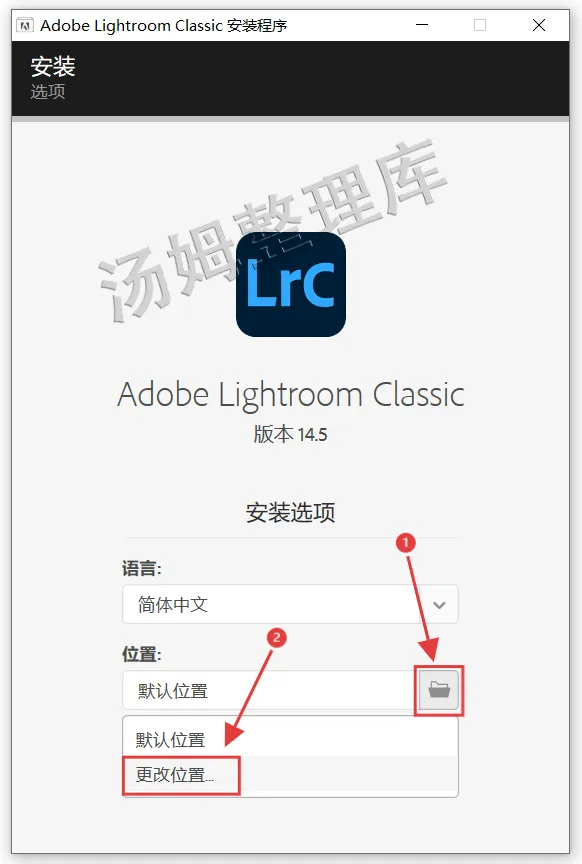This screenshot has height=864, width=582.
Task: Click the 安装 header title
Action: (53, 67)
